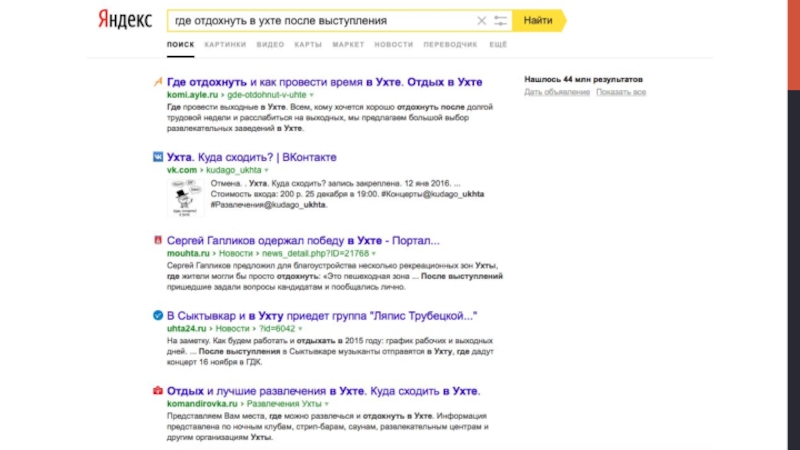Viewport: 800px width, 450px height.
Task: Click the mouhta.ru site favicon
Action: click(158, 240)
